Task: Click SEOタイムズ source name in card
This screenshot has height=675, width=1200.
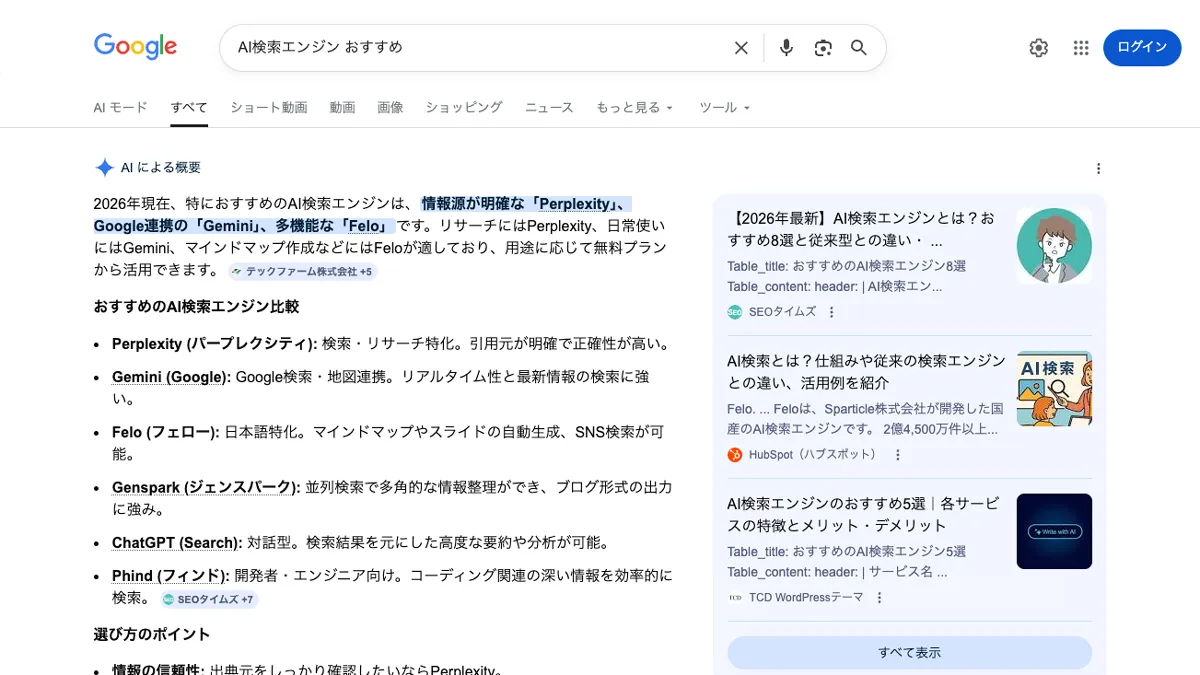Action: pos(782,312)
